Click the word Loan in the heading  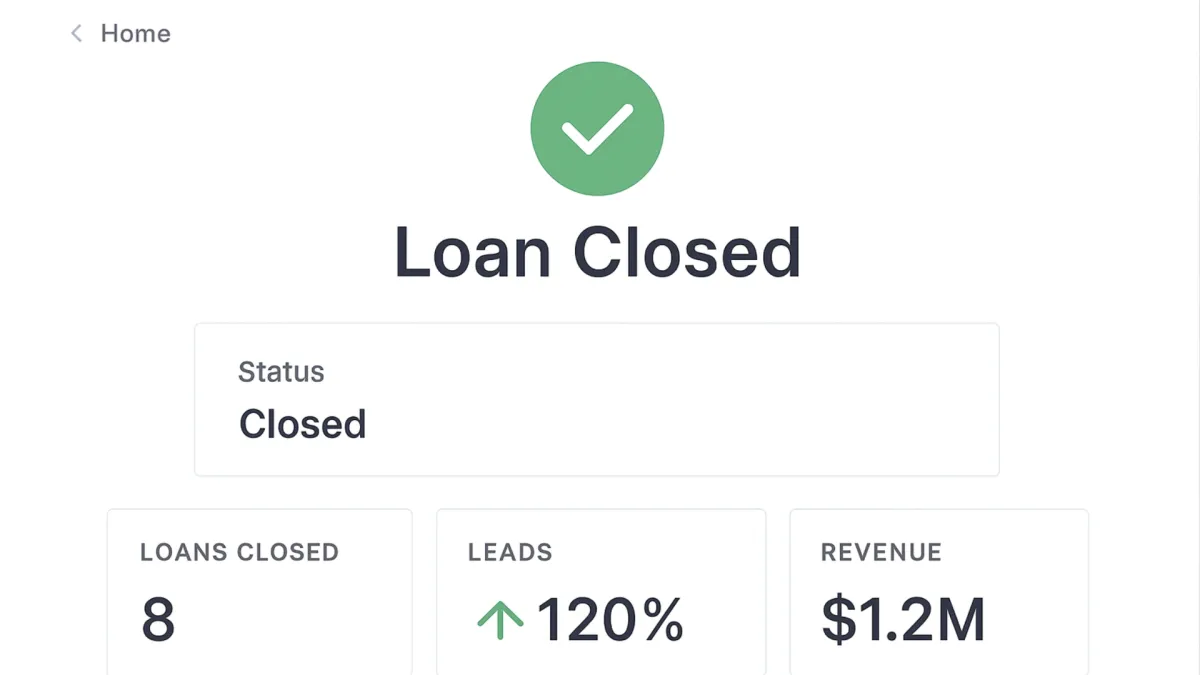[x=472, y=251]
